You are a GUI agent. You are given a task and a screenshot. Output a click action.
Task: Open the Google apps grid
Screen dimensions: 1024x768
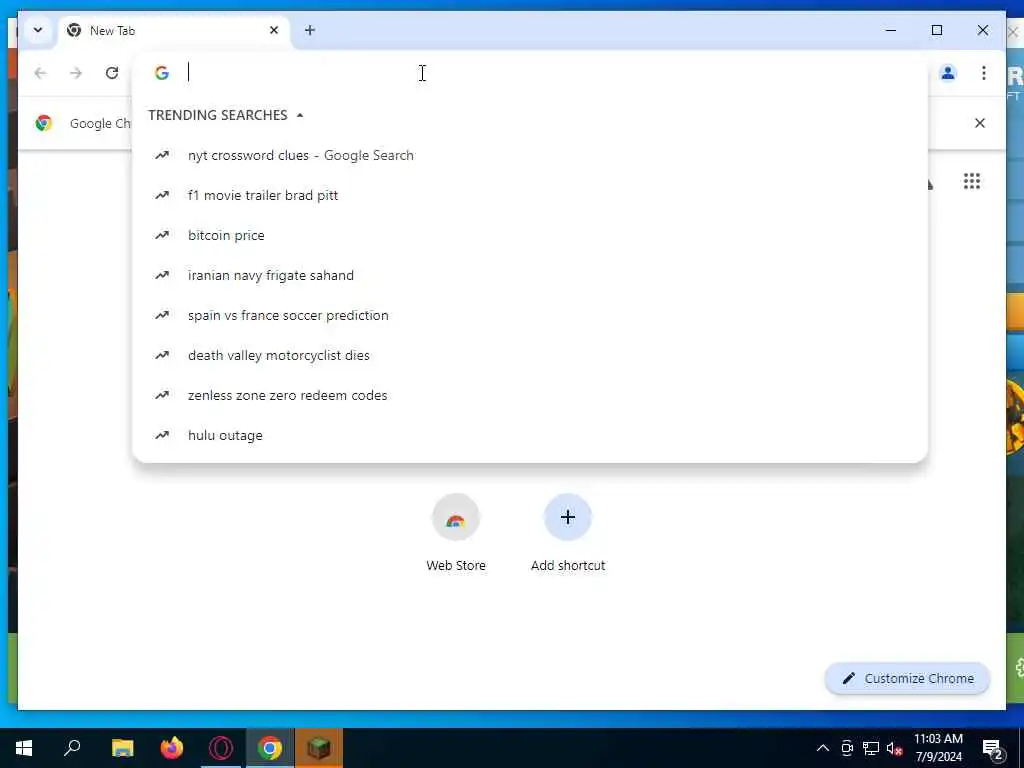(x=972, y=181)
